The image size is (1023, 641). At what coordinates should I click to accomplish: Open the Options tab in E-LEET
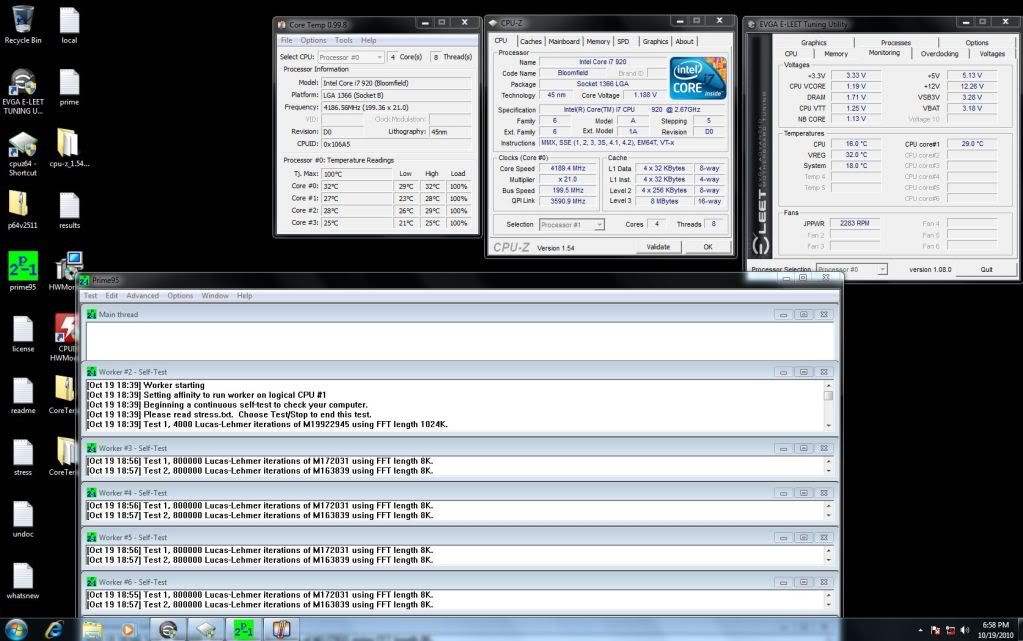977,42
